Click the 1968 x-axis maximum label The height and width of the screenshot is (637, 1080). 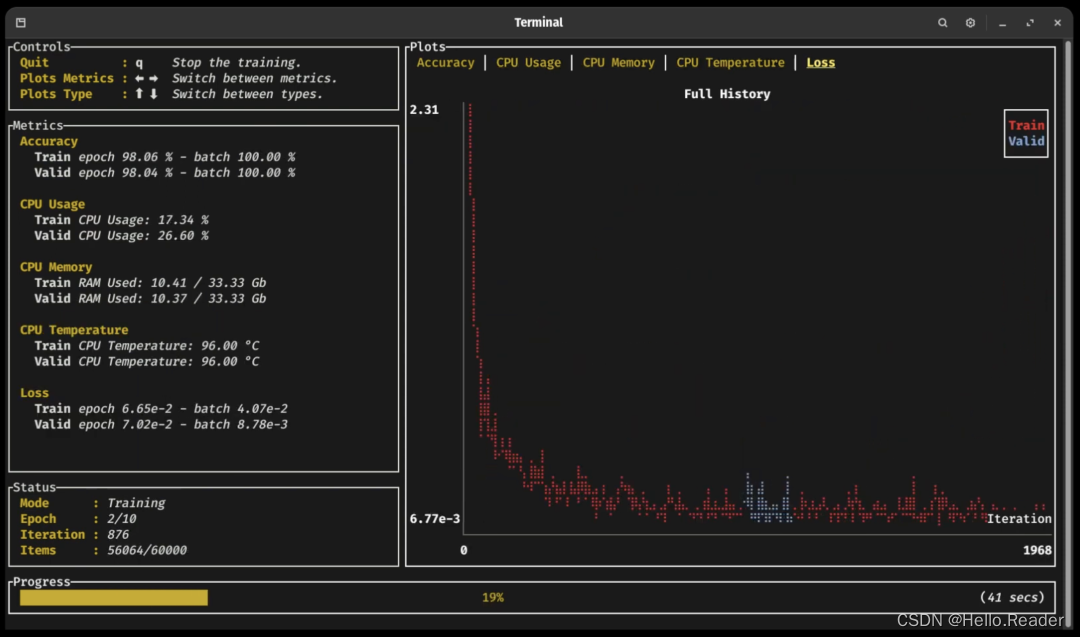[x=1037, y=550]
